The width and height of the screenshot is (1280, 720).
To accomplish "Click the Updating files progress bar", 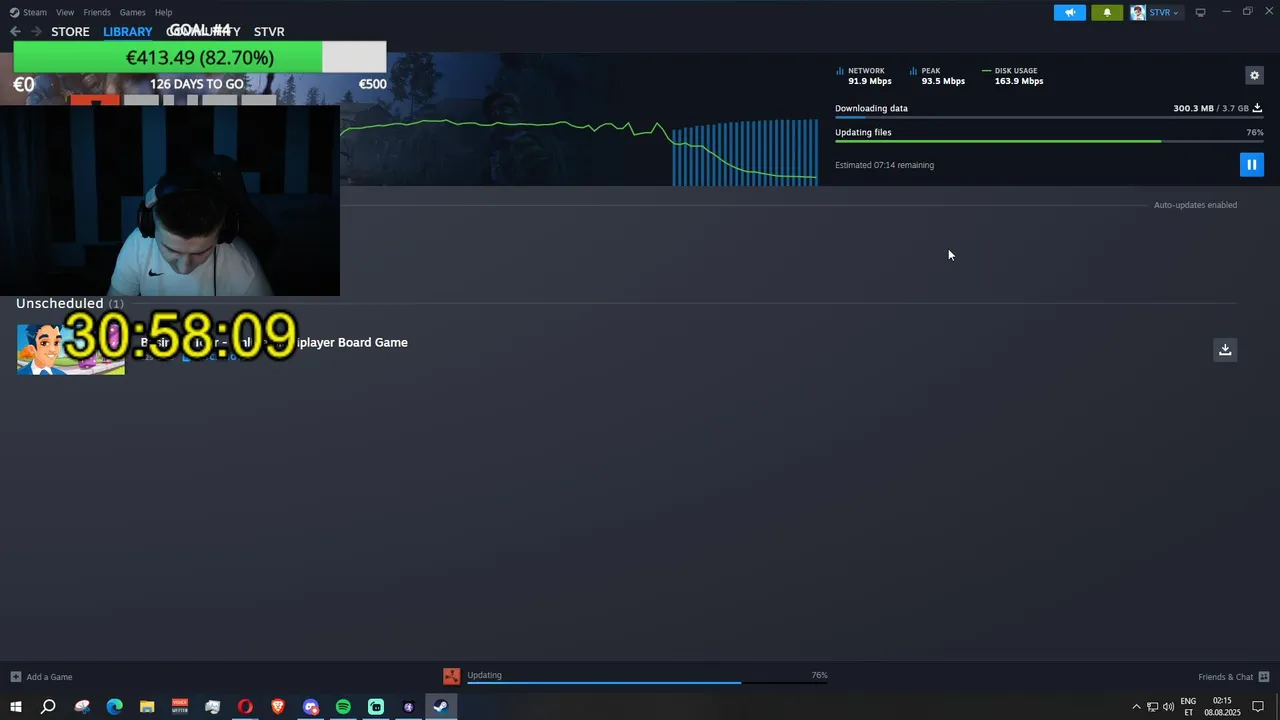I will 1049,142.
